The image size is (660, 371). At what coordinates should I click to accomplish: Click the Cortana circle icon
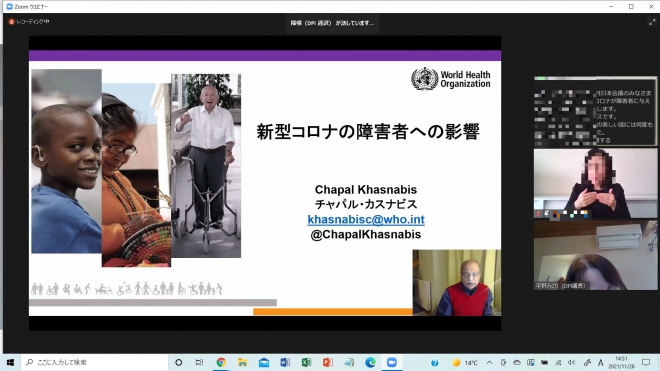click(x=178, y=363)
